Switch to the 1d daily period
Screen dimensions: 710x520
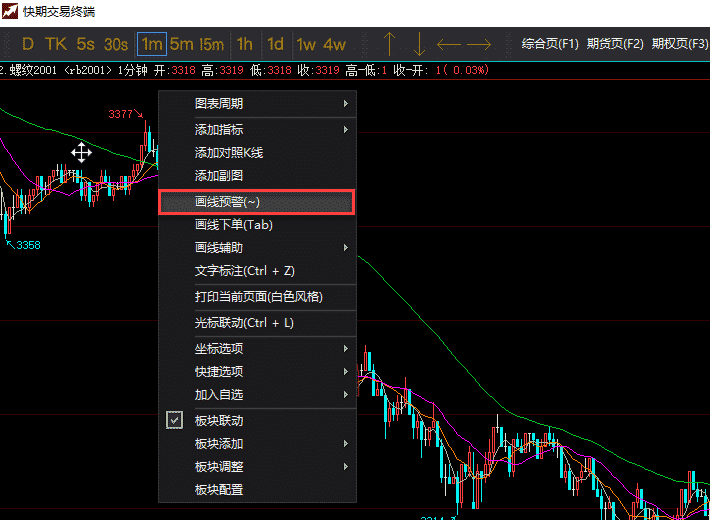coord(275,44)
